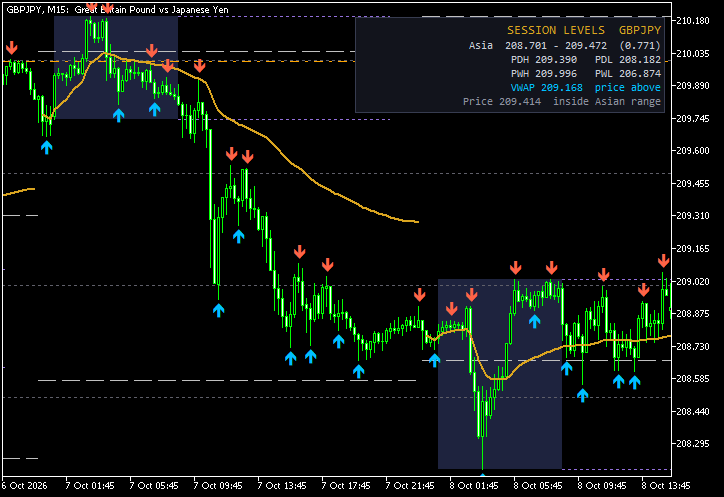
Task: Click the blue 'price above' status text
Action: point(628,87)
